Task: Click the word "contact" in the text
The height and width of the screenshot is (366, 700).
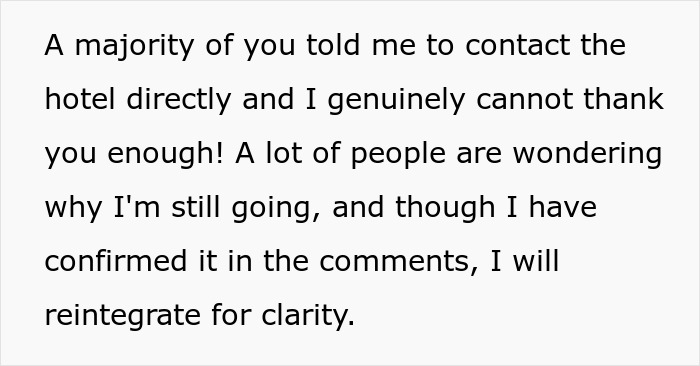Action: click(x=517, y=45)
